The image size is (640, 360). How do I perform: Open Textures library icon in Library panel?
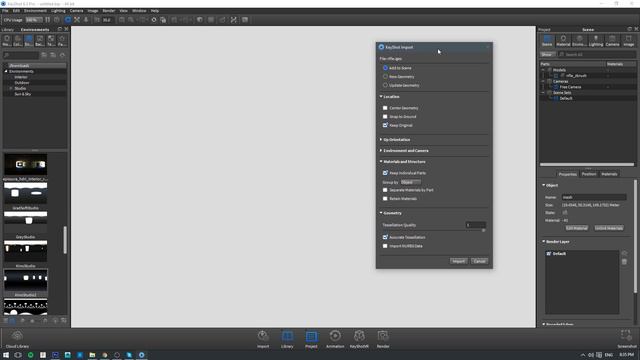[51, 40]
